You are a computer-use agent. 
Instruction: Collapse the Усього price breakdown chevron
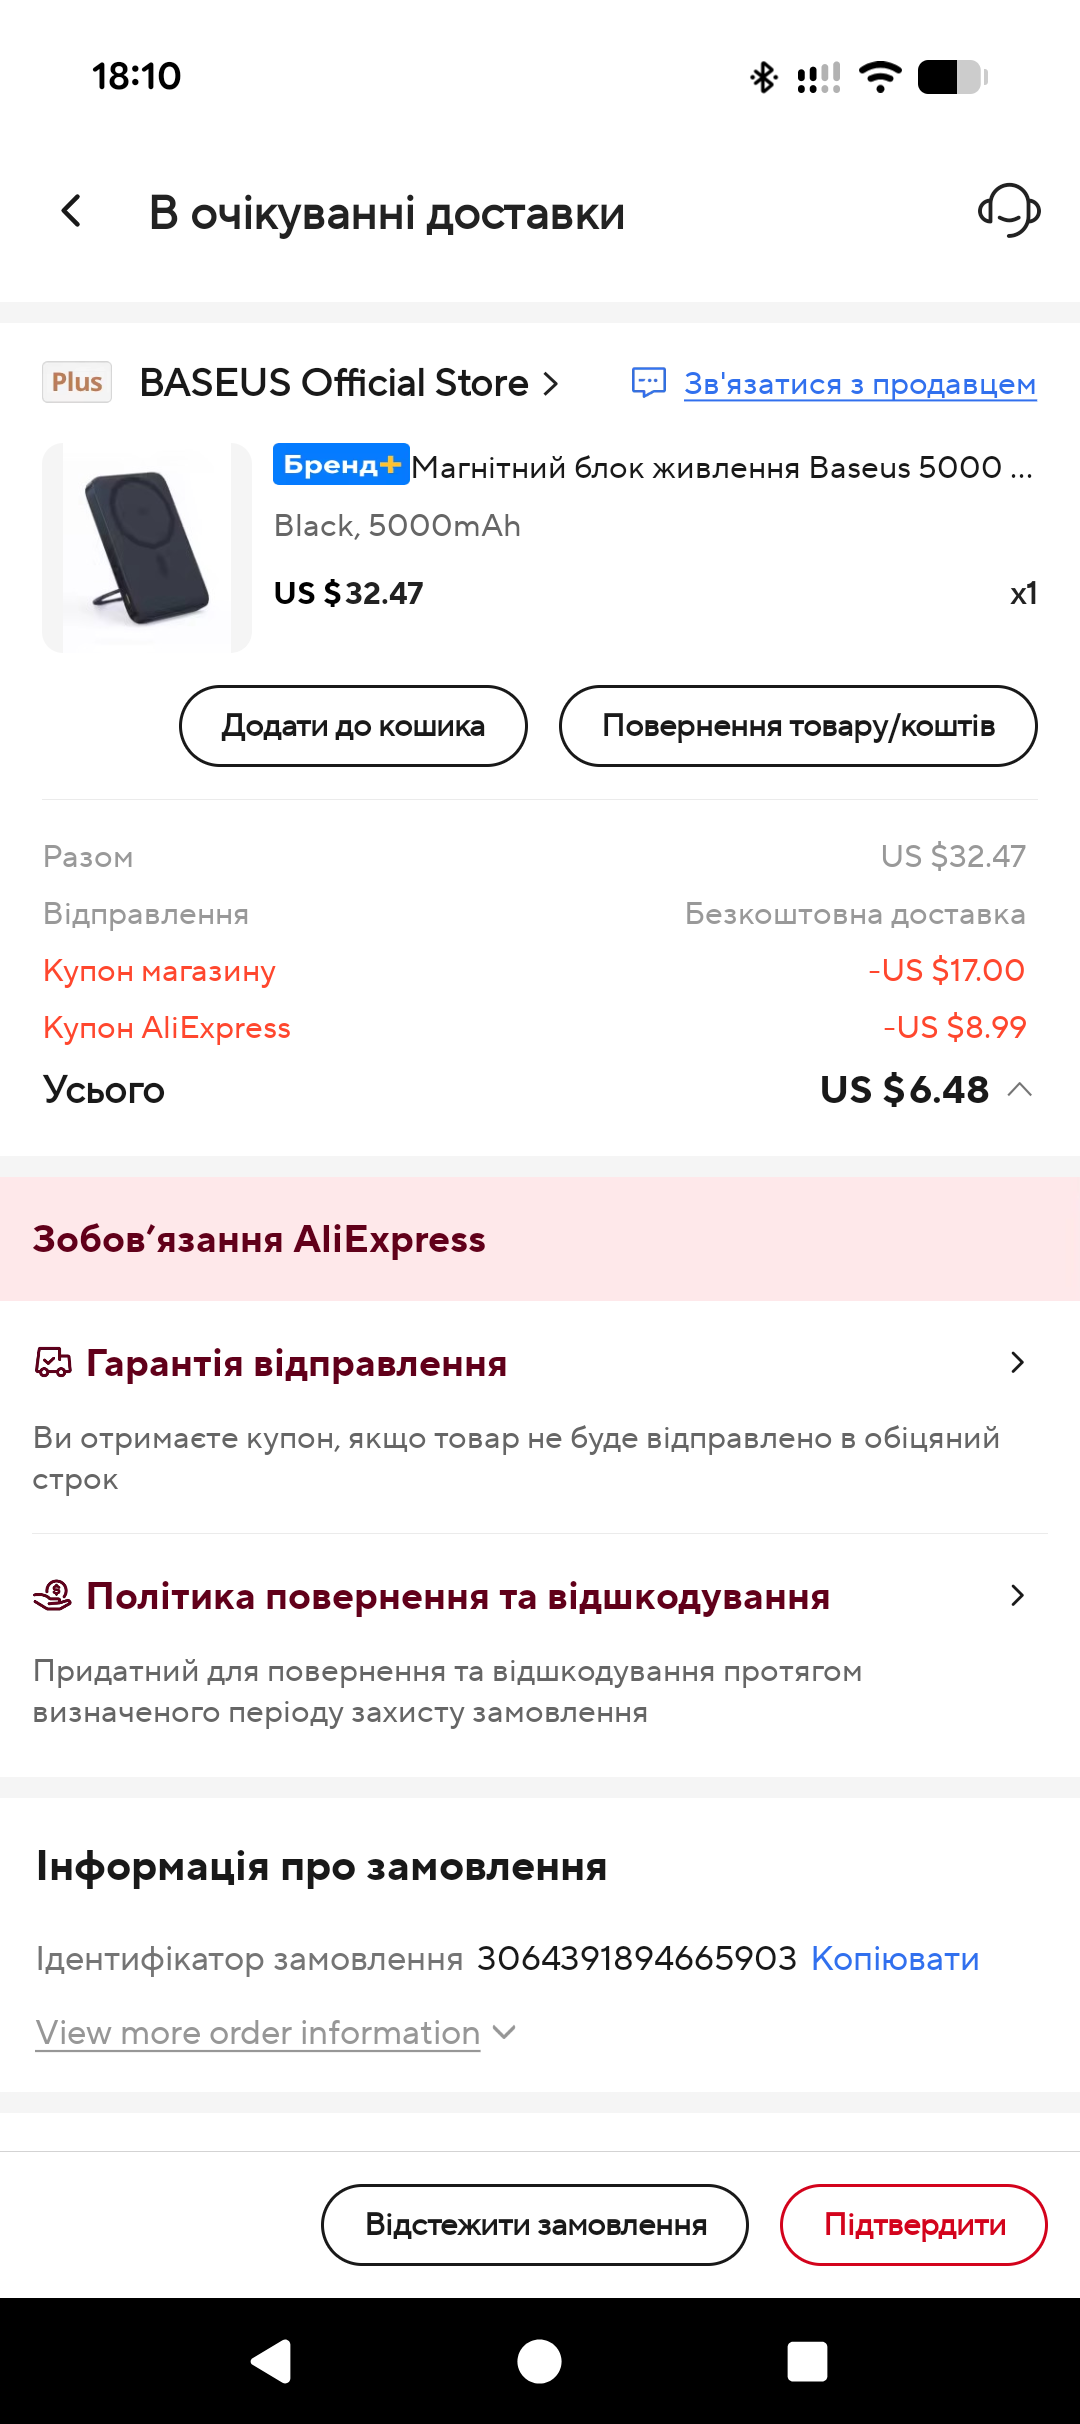(x=1020, y=1089)
